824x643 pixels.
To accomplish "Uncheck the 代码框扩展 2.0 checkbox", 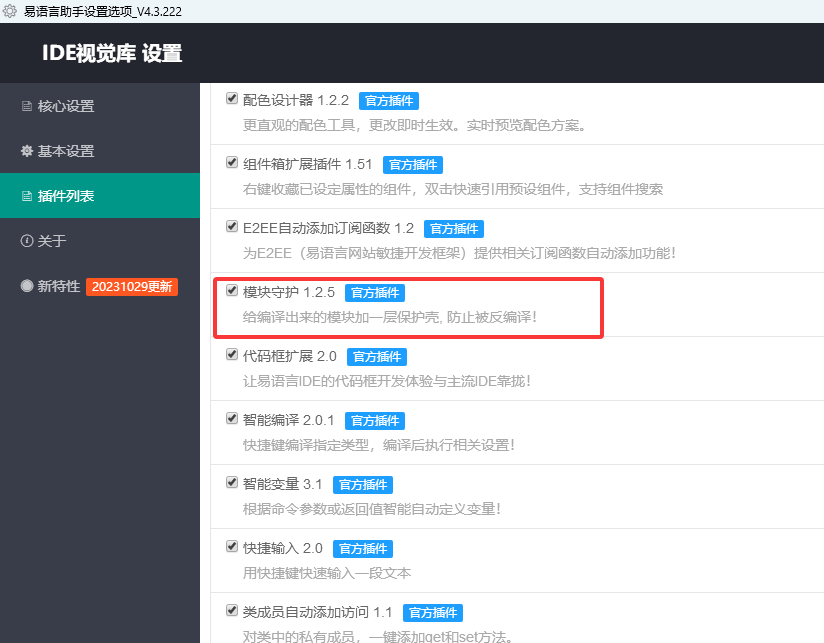I will [232, 355].
